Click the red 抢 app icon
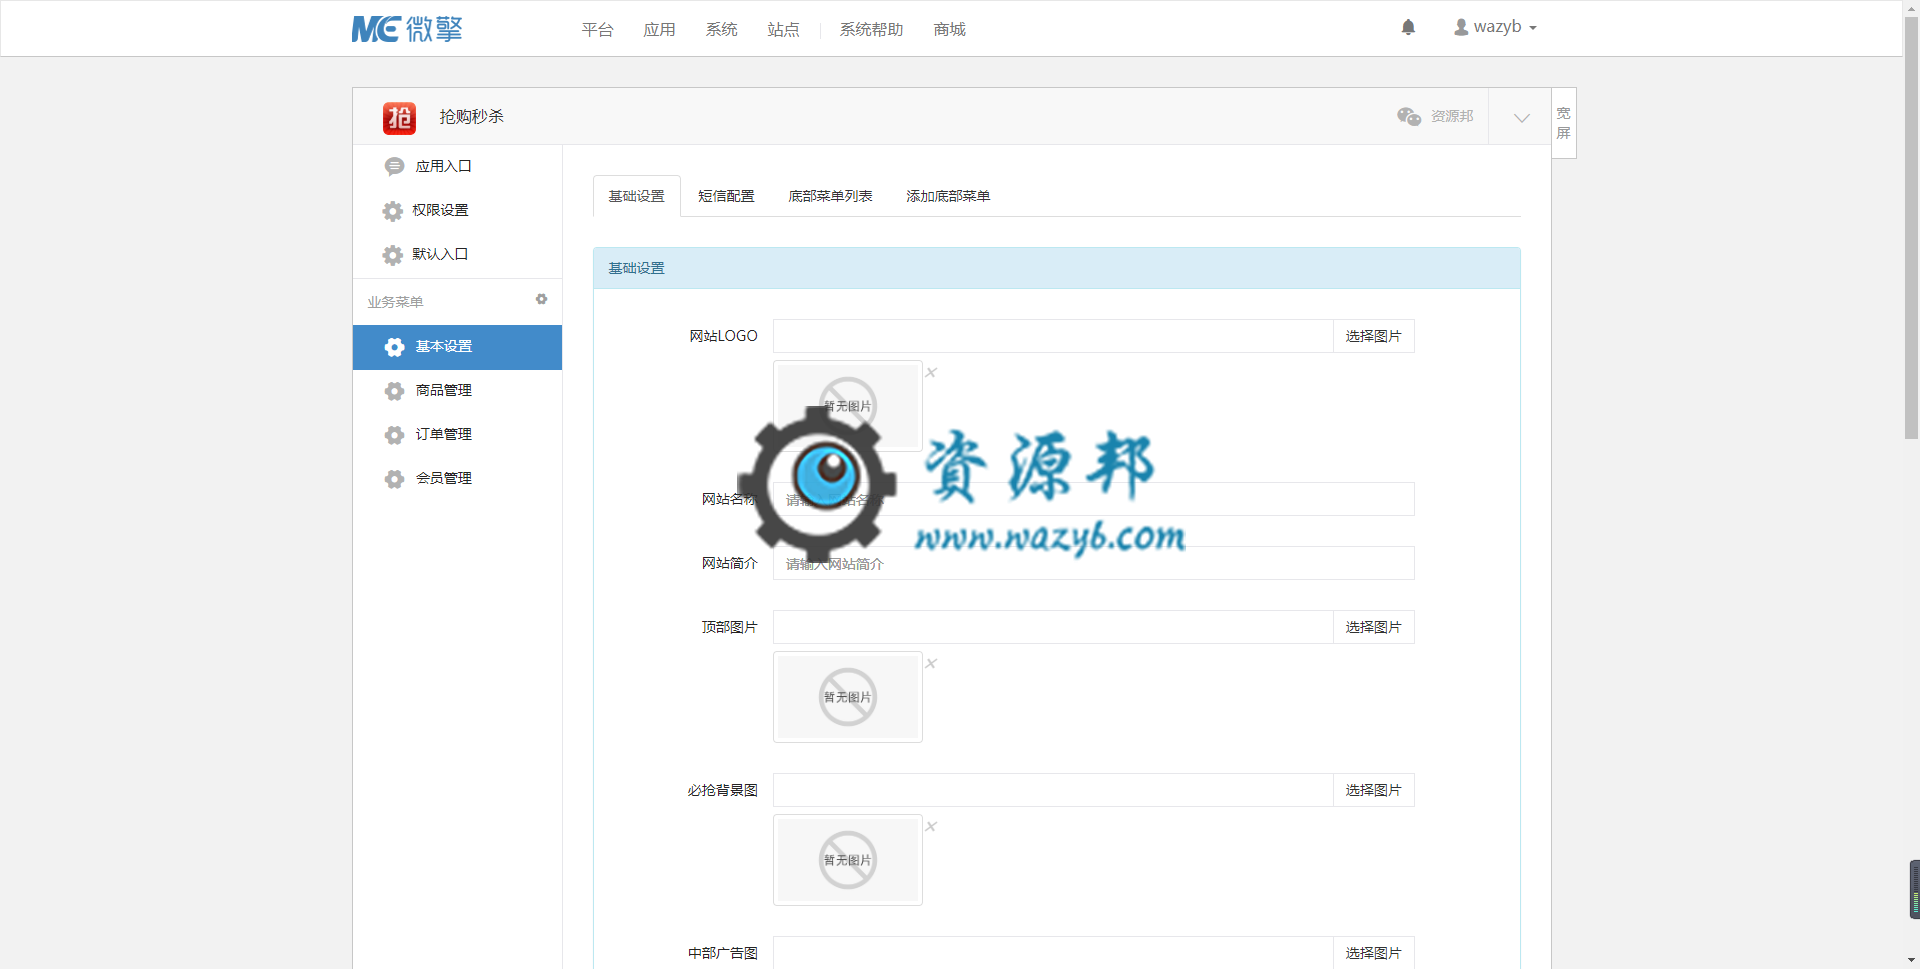The image size is (1920, 969). click(x=399, y=117)
